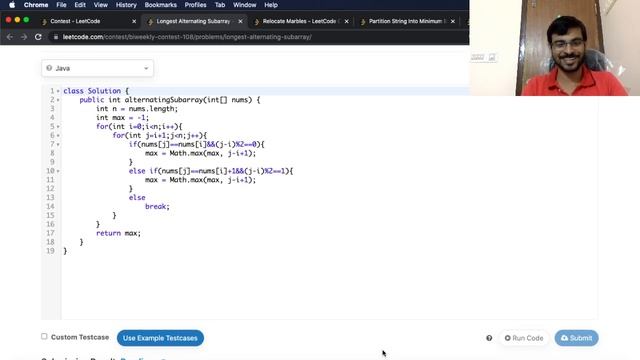640x360 pixels.
Task: Click Use Example Testcases button
Action: [160, 338]
